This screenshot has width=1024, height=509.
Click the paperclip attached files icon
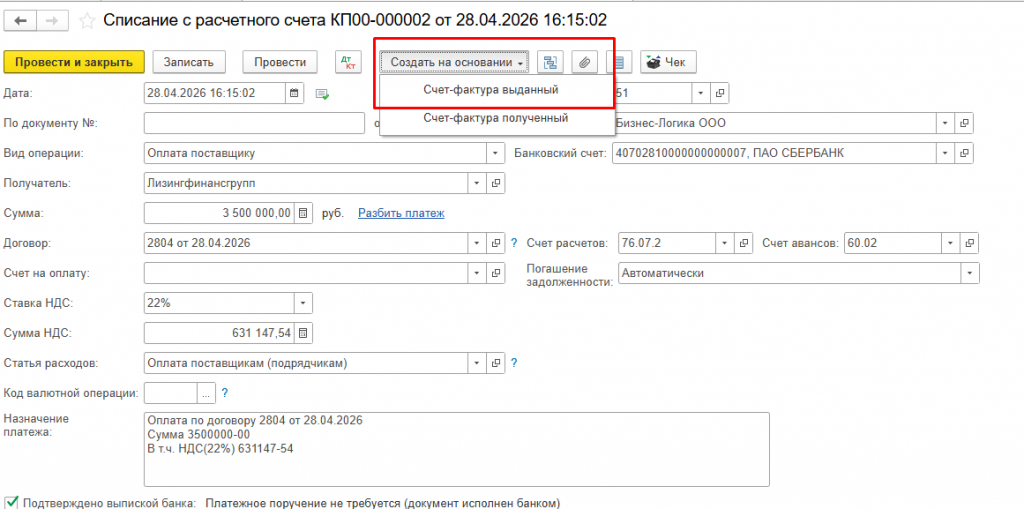pyautogui.click(x=584, y=62)
